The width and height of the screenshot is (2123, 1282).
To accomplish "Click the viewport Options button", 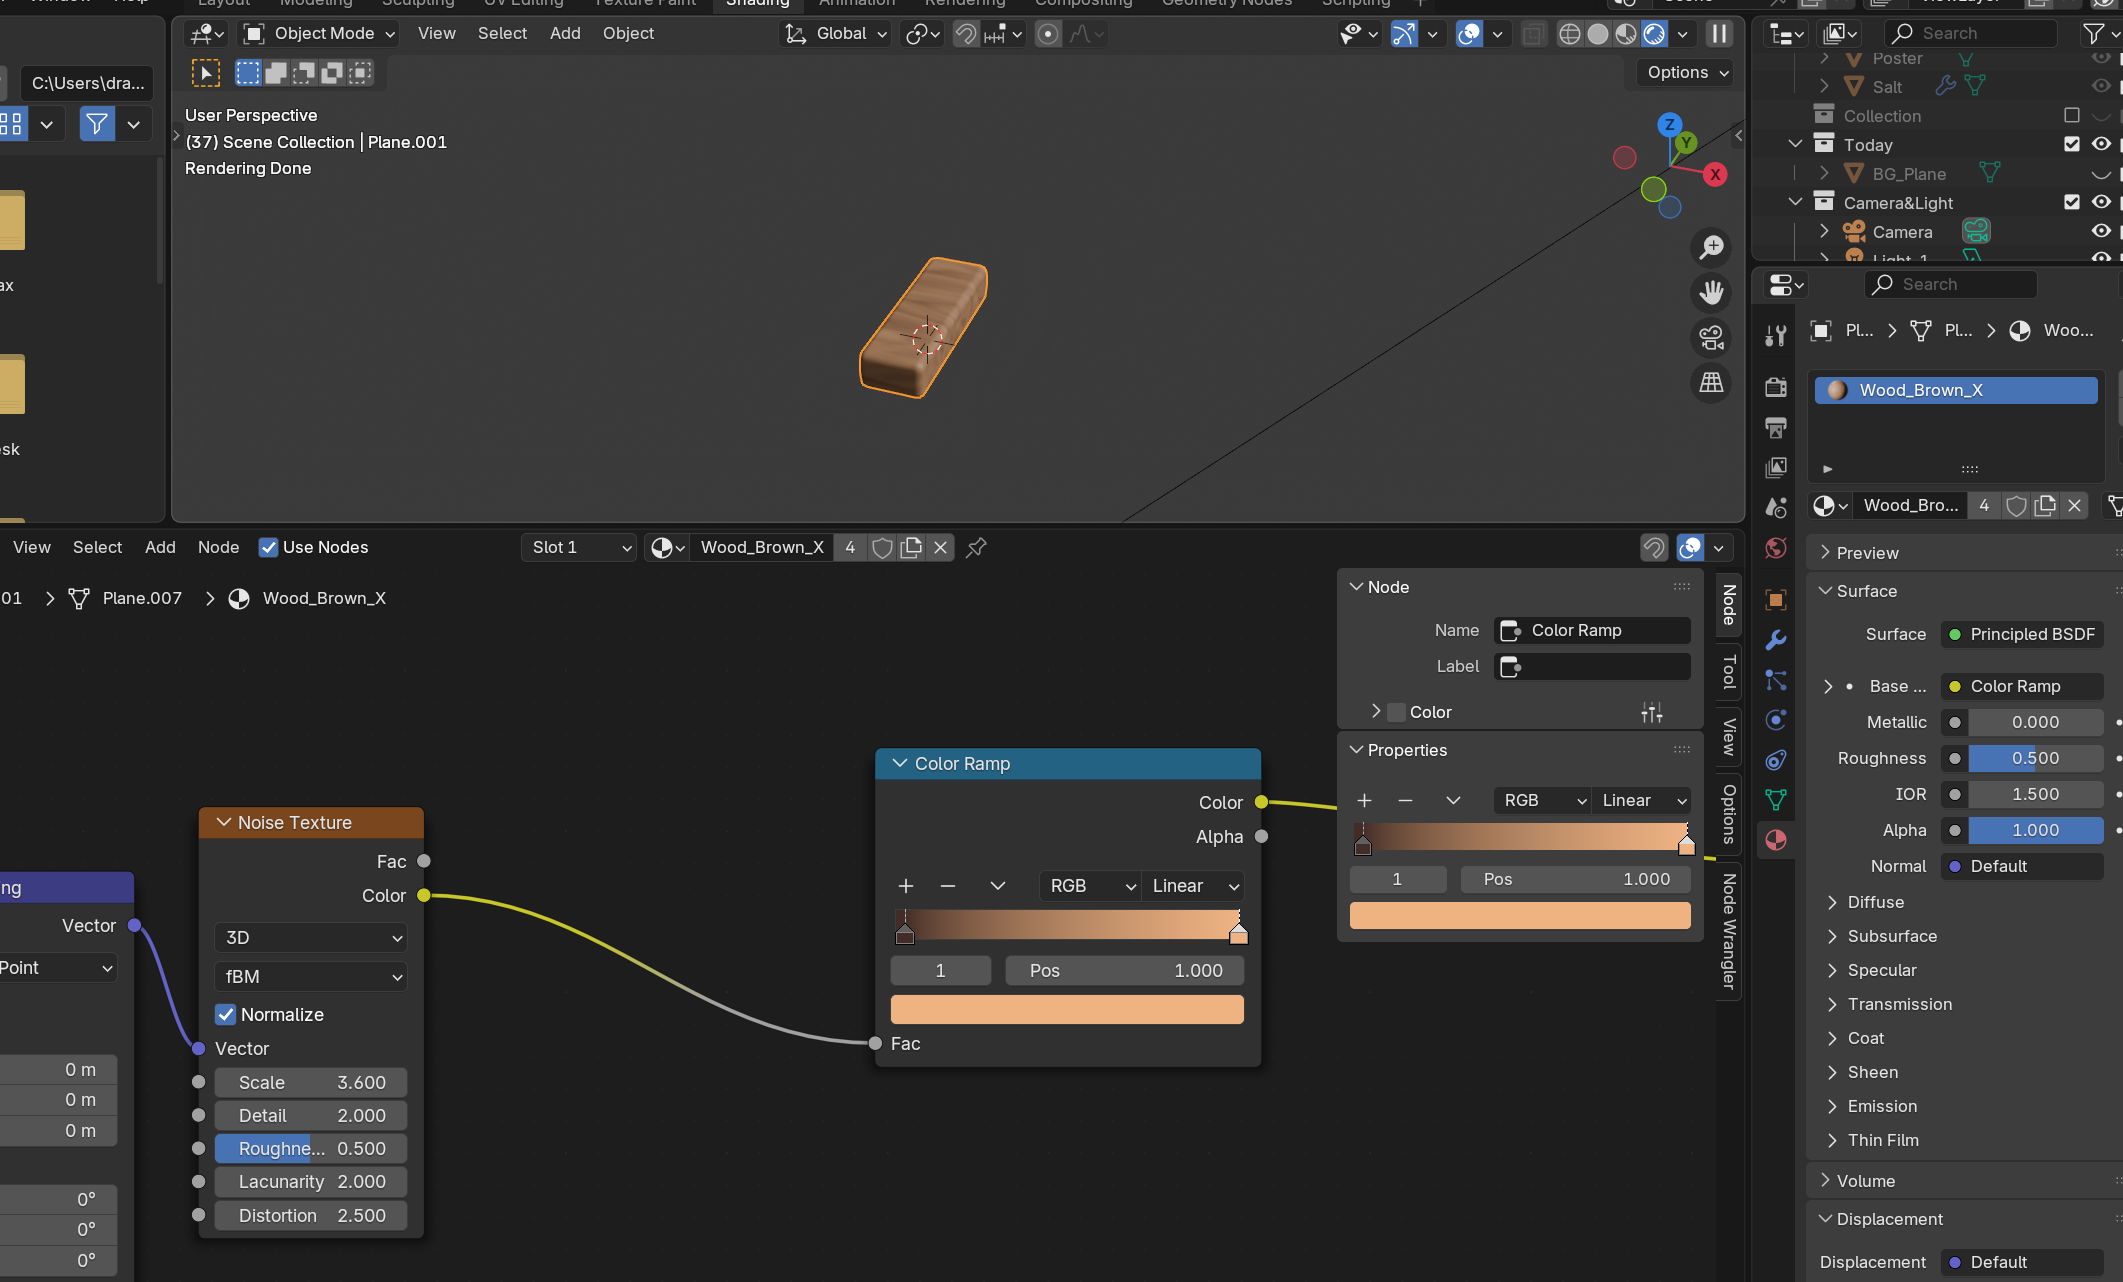I will [x=1687, y=72].
